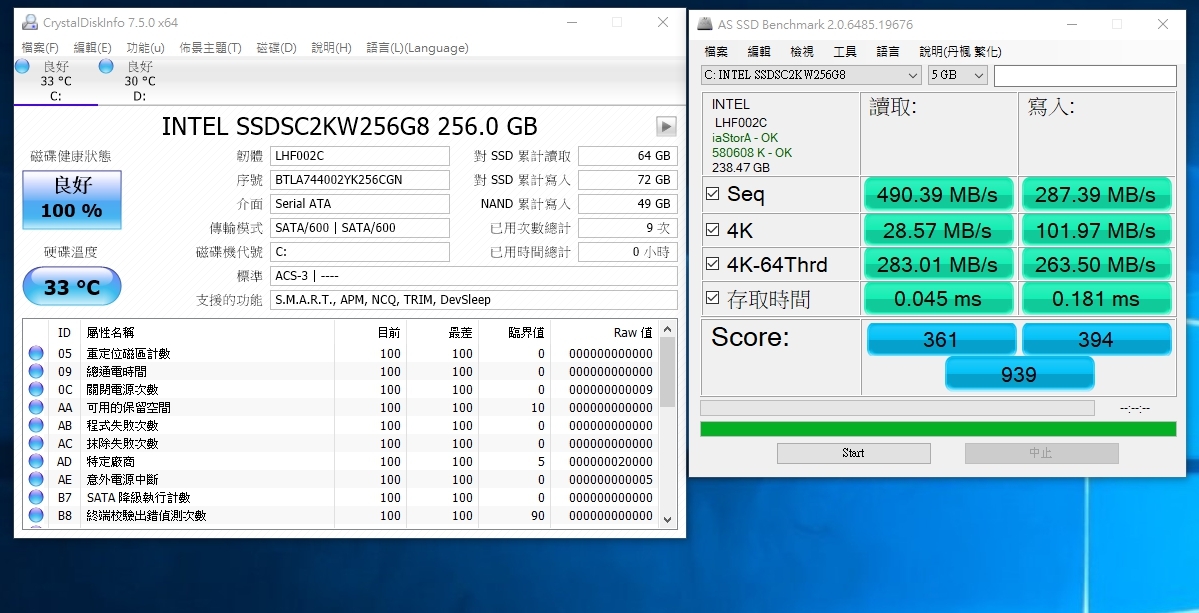Viewport: 1199px width, 613px height.
Task: Click the 33 °C temperature button
Action: 72,287
